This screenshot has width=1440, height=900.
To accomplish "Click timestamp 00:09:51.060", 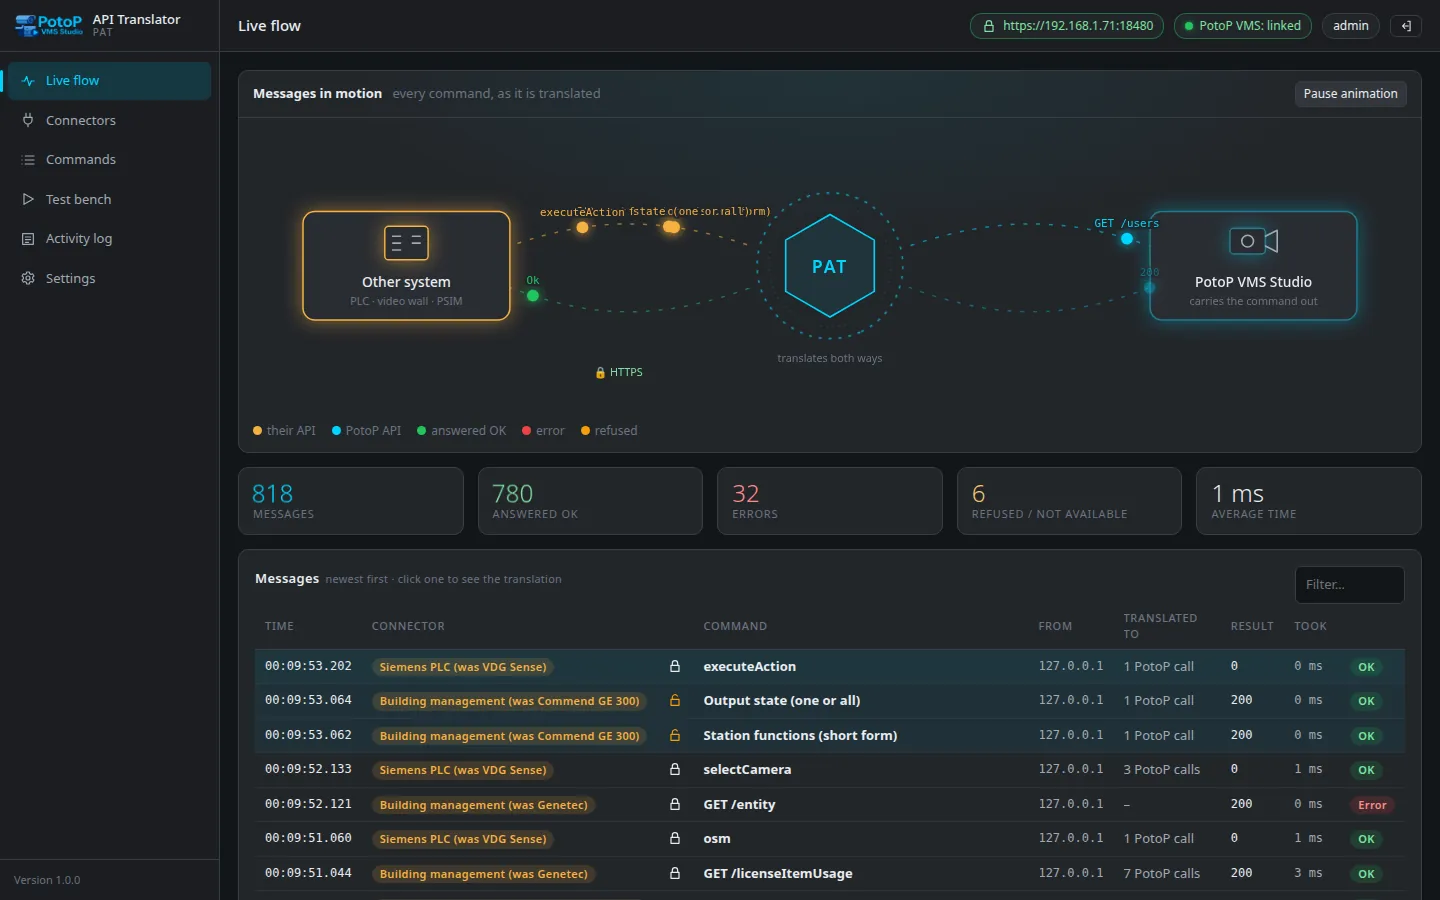I will (308, 838).
